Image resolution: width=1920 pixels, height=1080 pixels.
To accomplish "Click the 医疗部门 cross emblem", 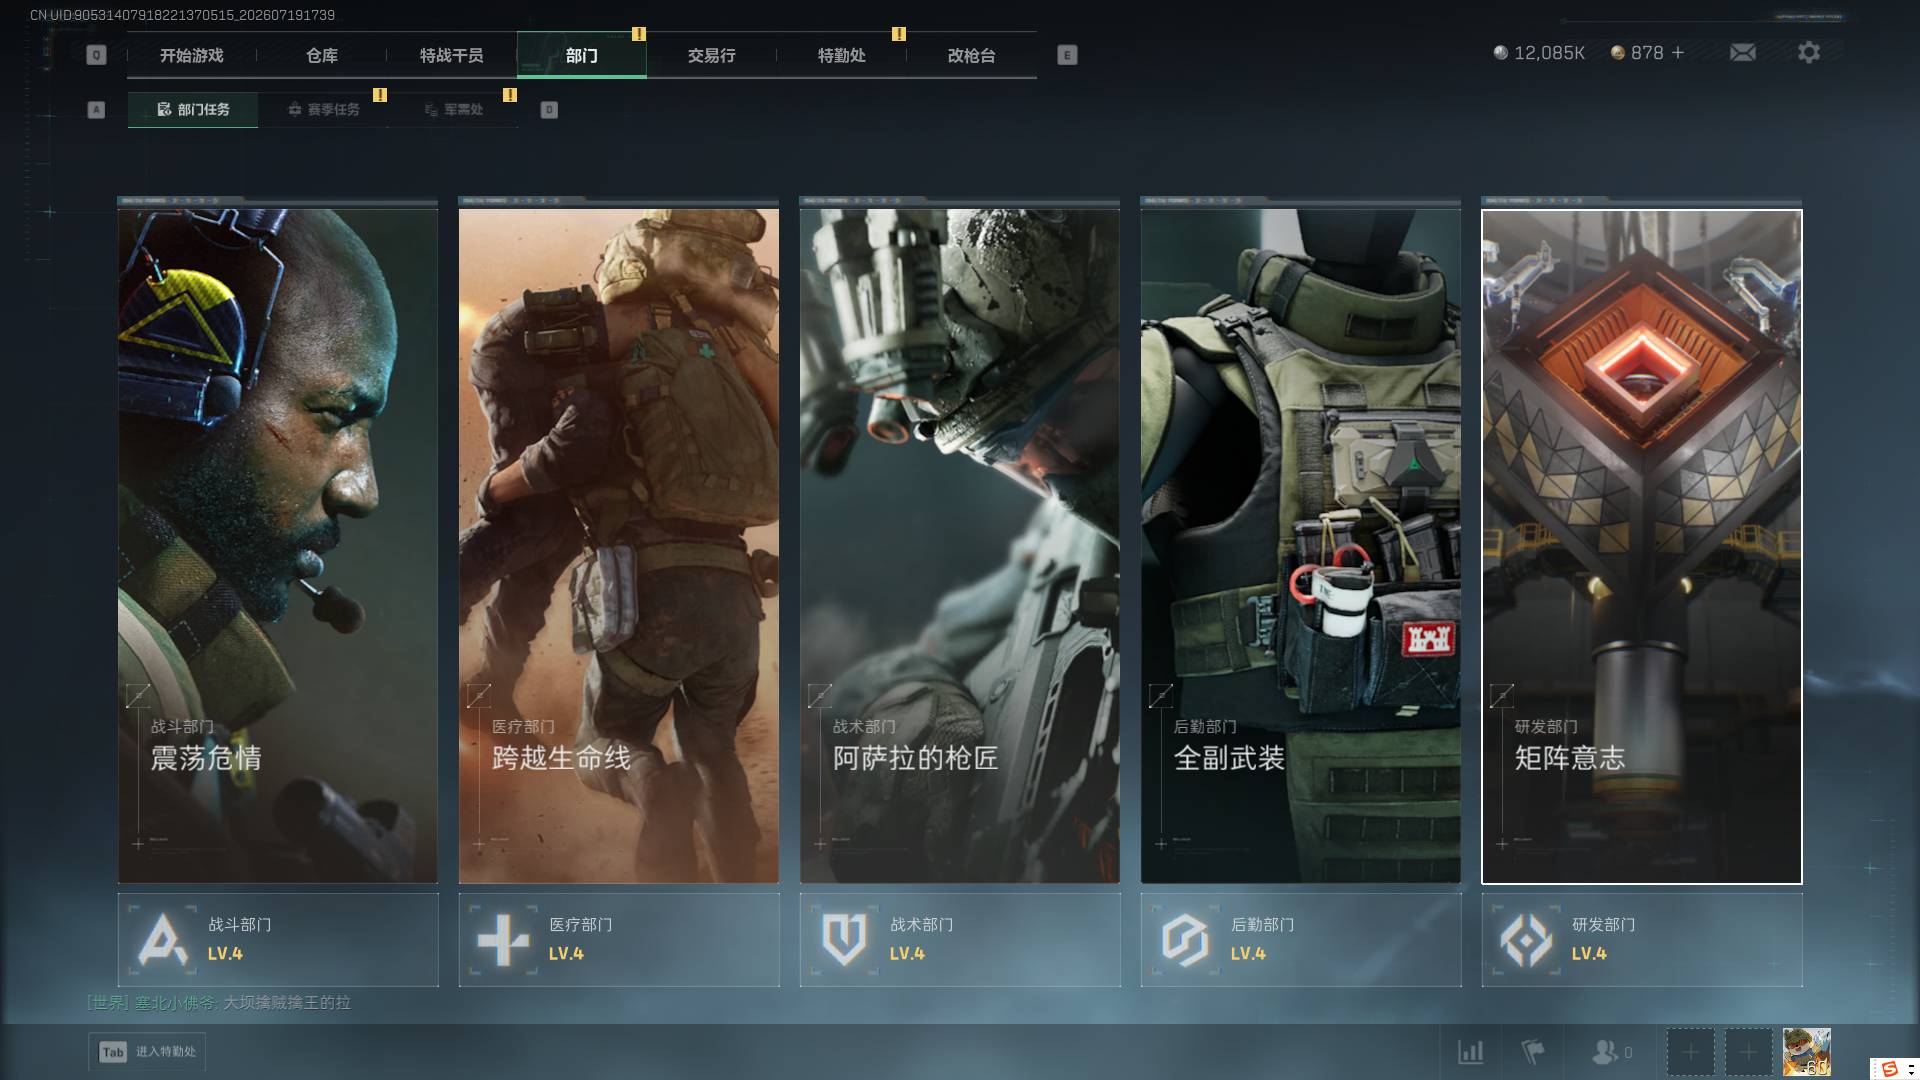I will [503, 939].
